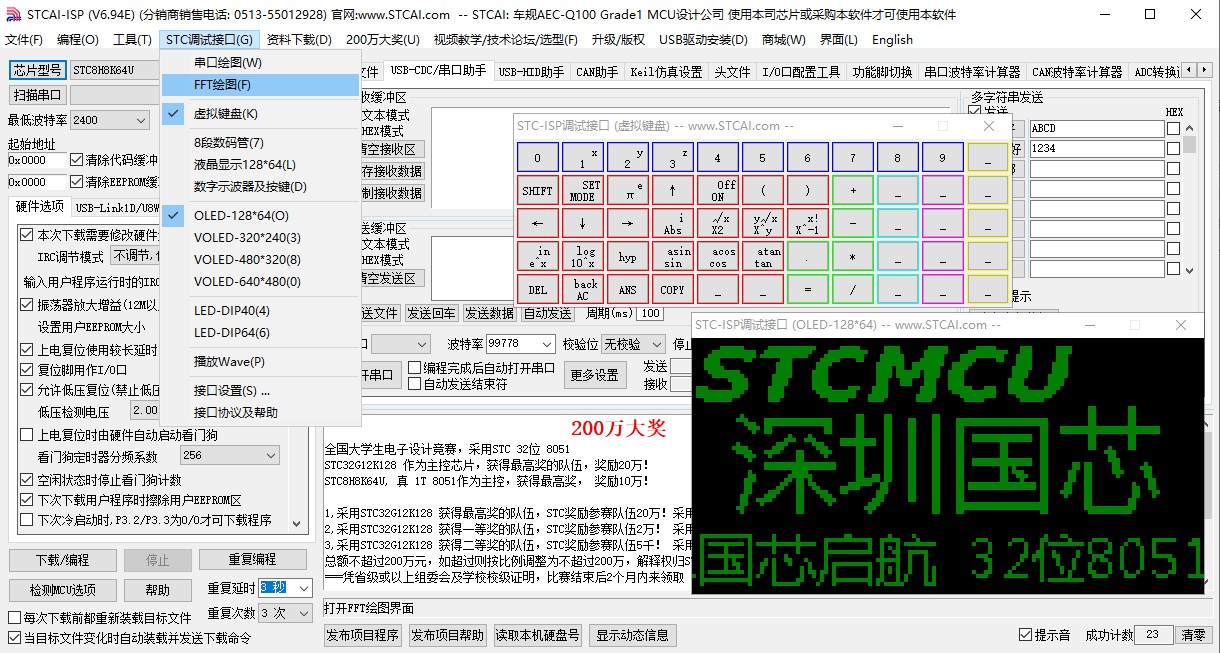The height and width of the screenshot is (653, 1220).
Task: Click the equals key on virtual keyboard
Action: 807,289
